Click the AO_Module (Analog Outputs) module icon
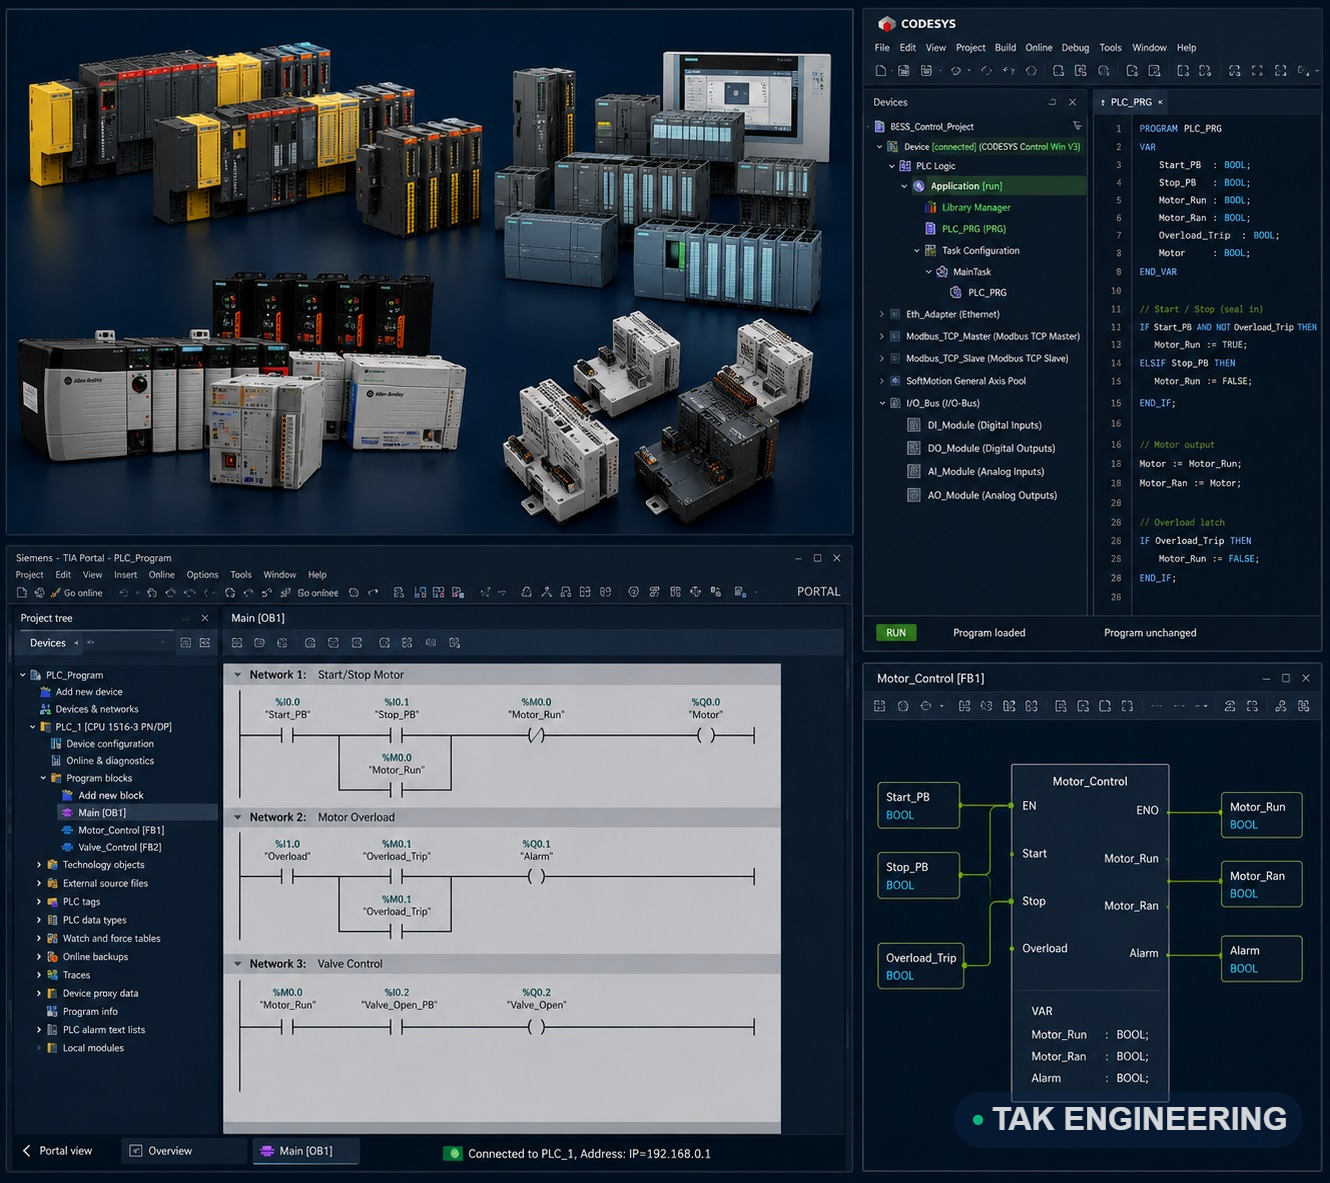This screenshot has width=1330, height=1183. 914,495
